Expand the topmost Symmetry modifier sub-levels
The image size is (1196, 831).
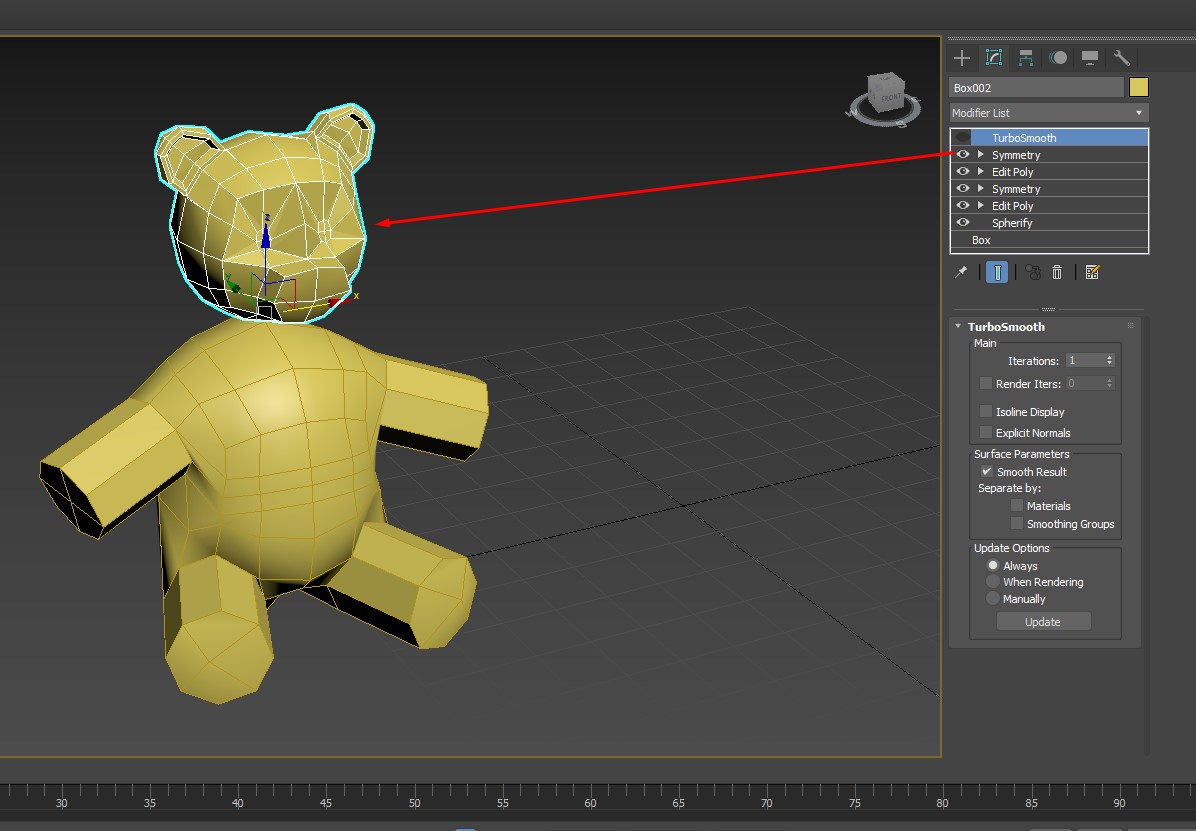point(981,155)
